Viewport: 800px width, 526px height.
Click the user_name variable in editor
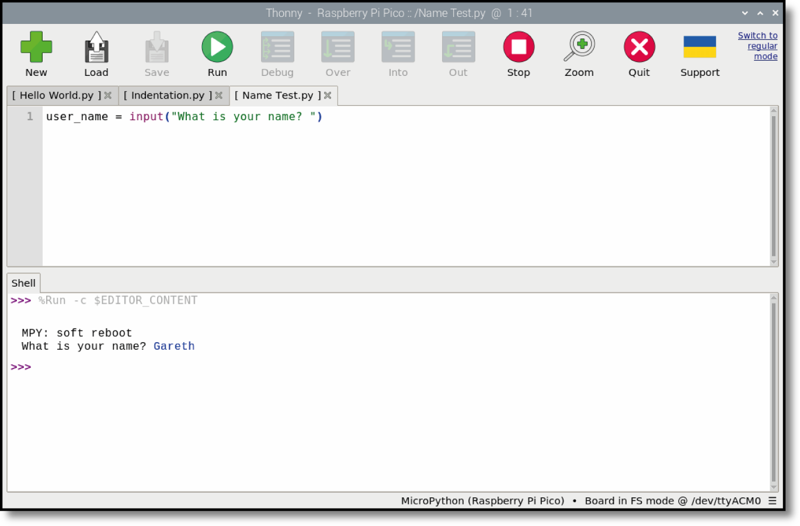(x=77, y=117)
